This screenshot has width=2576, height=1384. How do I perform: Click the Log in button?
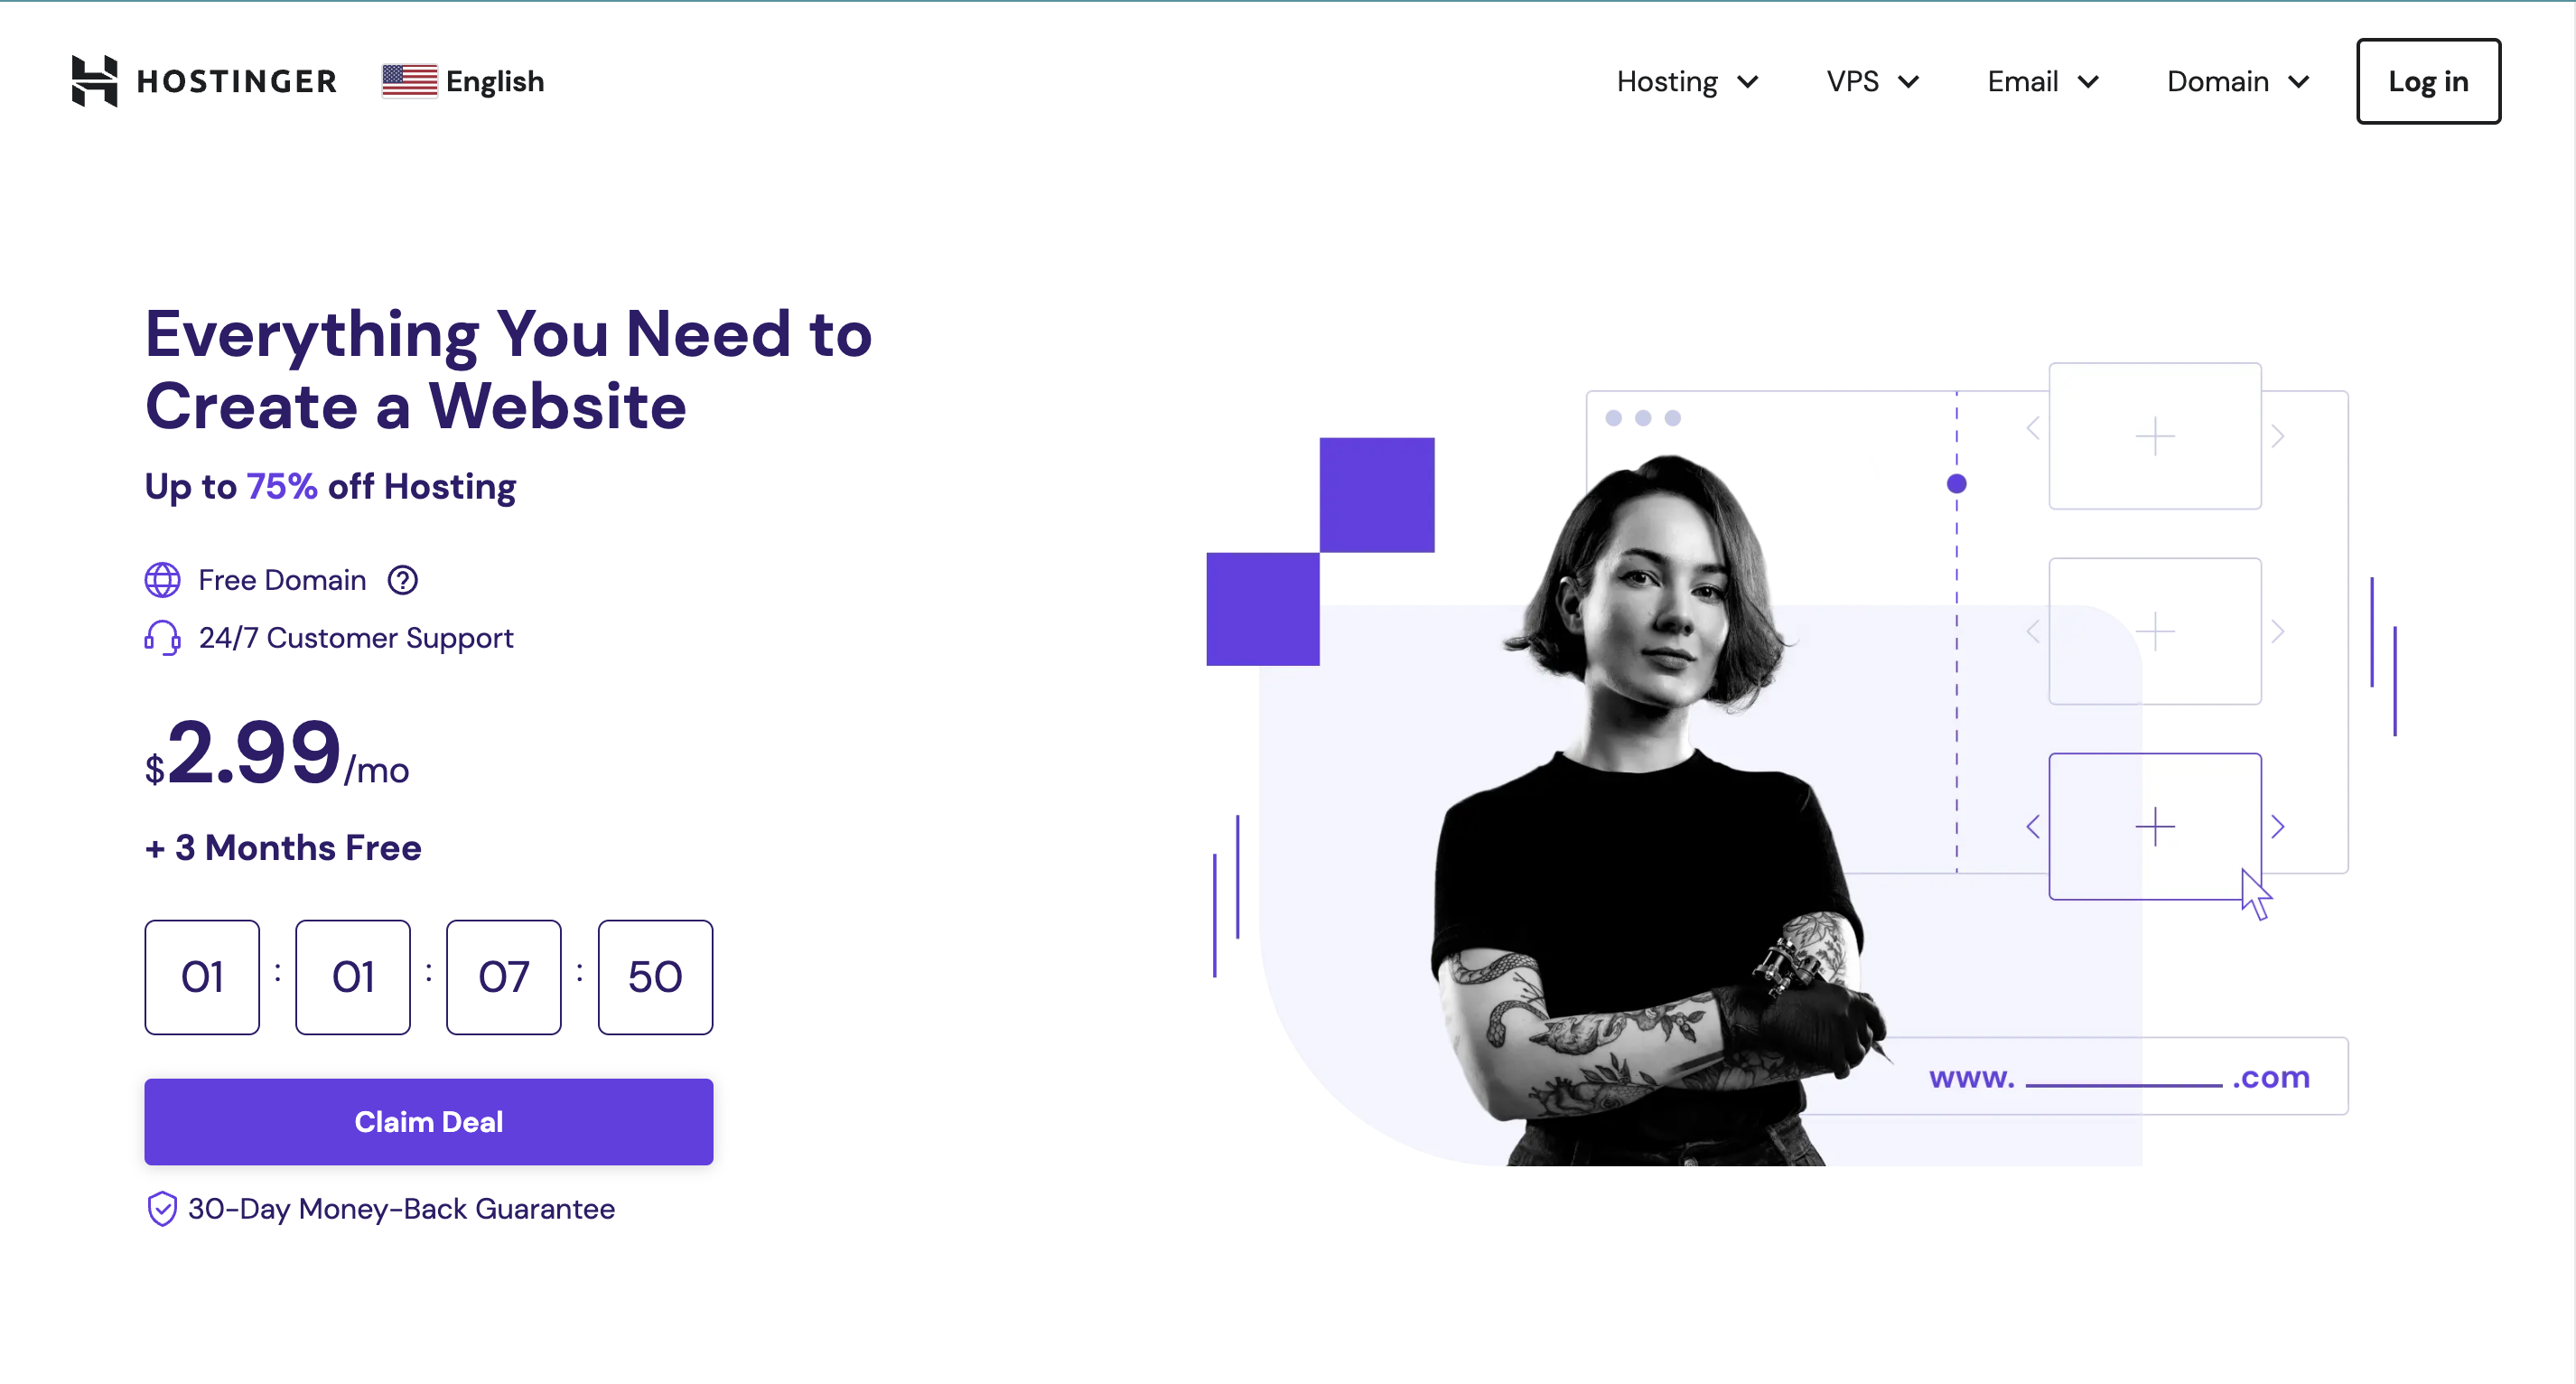(x=2427, y=81)
